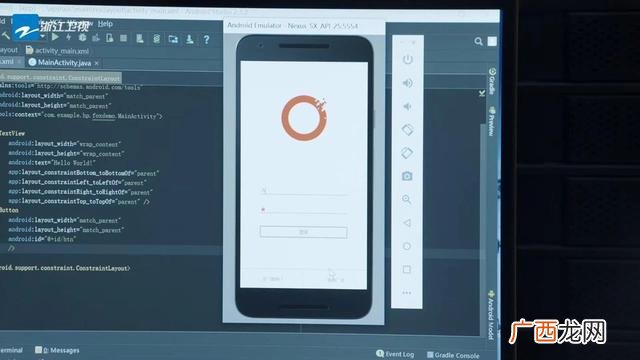
Task: Click the Button tag in code
Action: pyautogui.click(x=9, y=210)
